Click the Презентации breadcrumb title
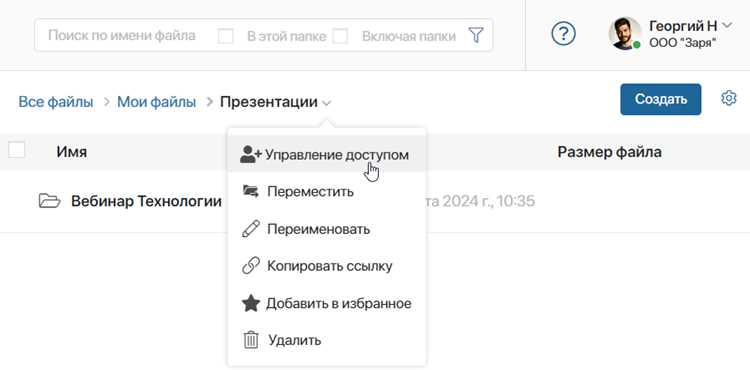The image size is (750, 370). click(x=269, y=102)
